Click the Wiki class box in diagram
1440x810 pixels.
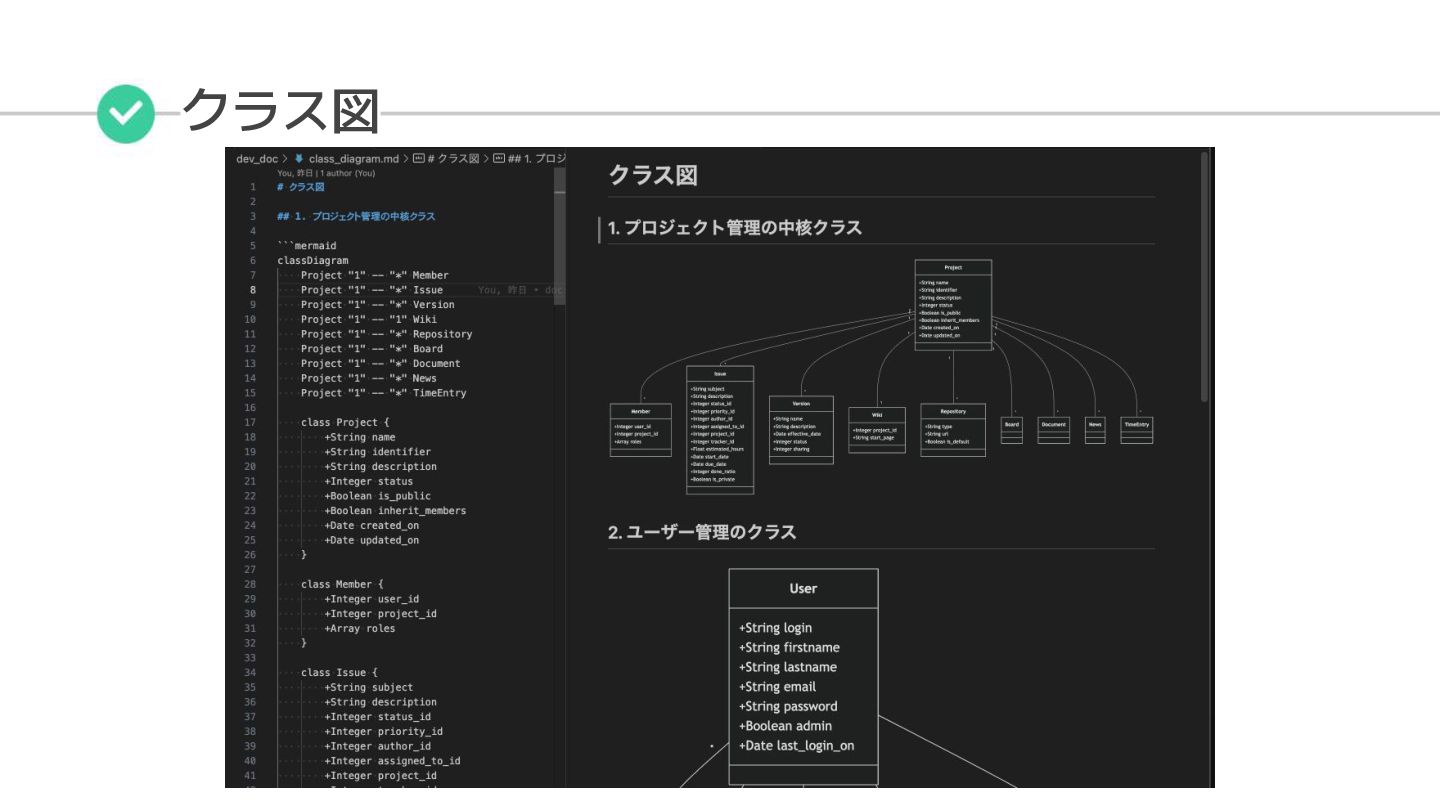(x=878, y=431)
